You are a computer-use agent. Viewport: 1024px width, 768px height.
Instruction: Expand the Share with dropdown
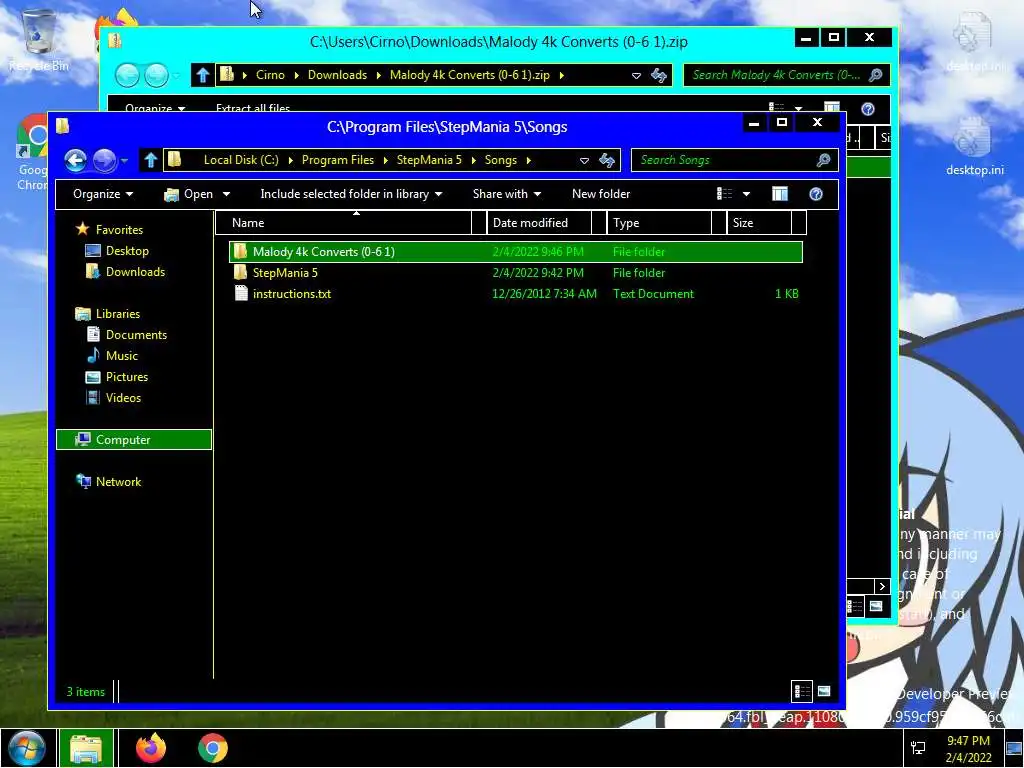507,194
